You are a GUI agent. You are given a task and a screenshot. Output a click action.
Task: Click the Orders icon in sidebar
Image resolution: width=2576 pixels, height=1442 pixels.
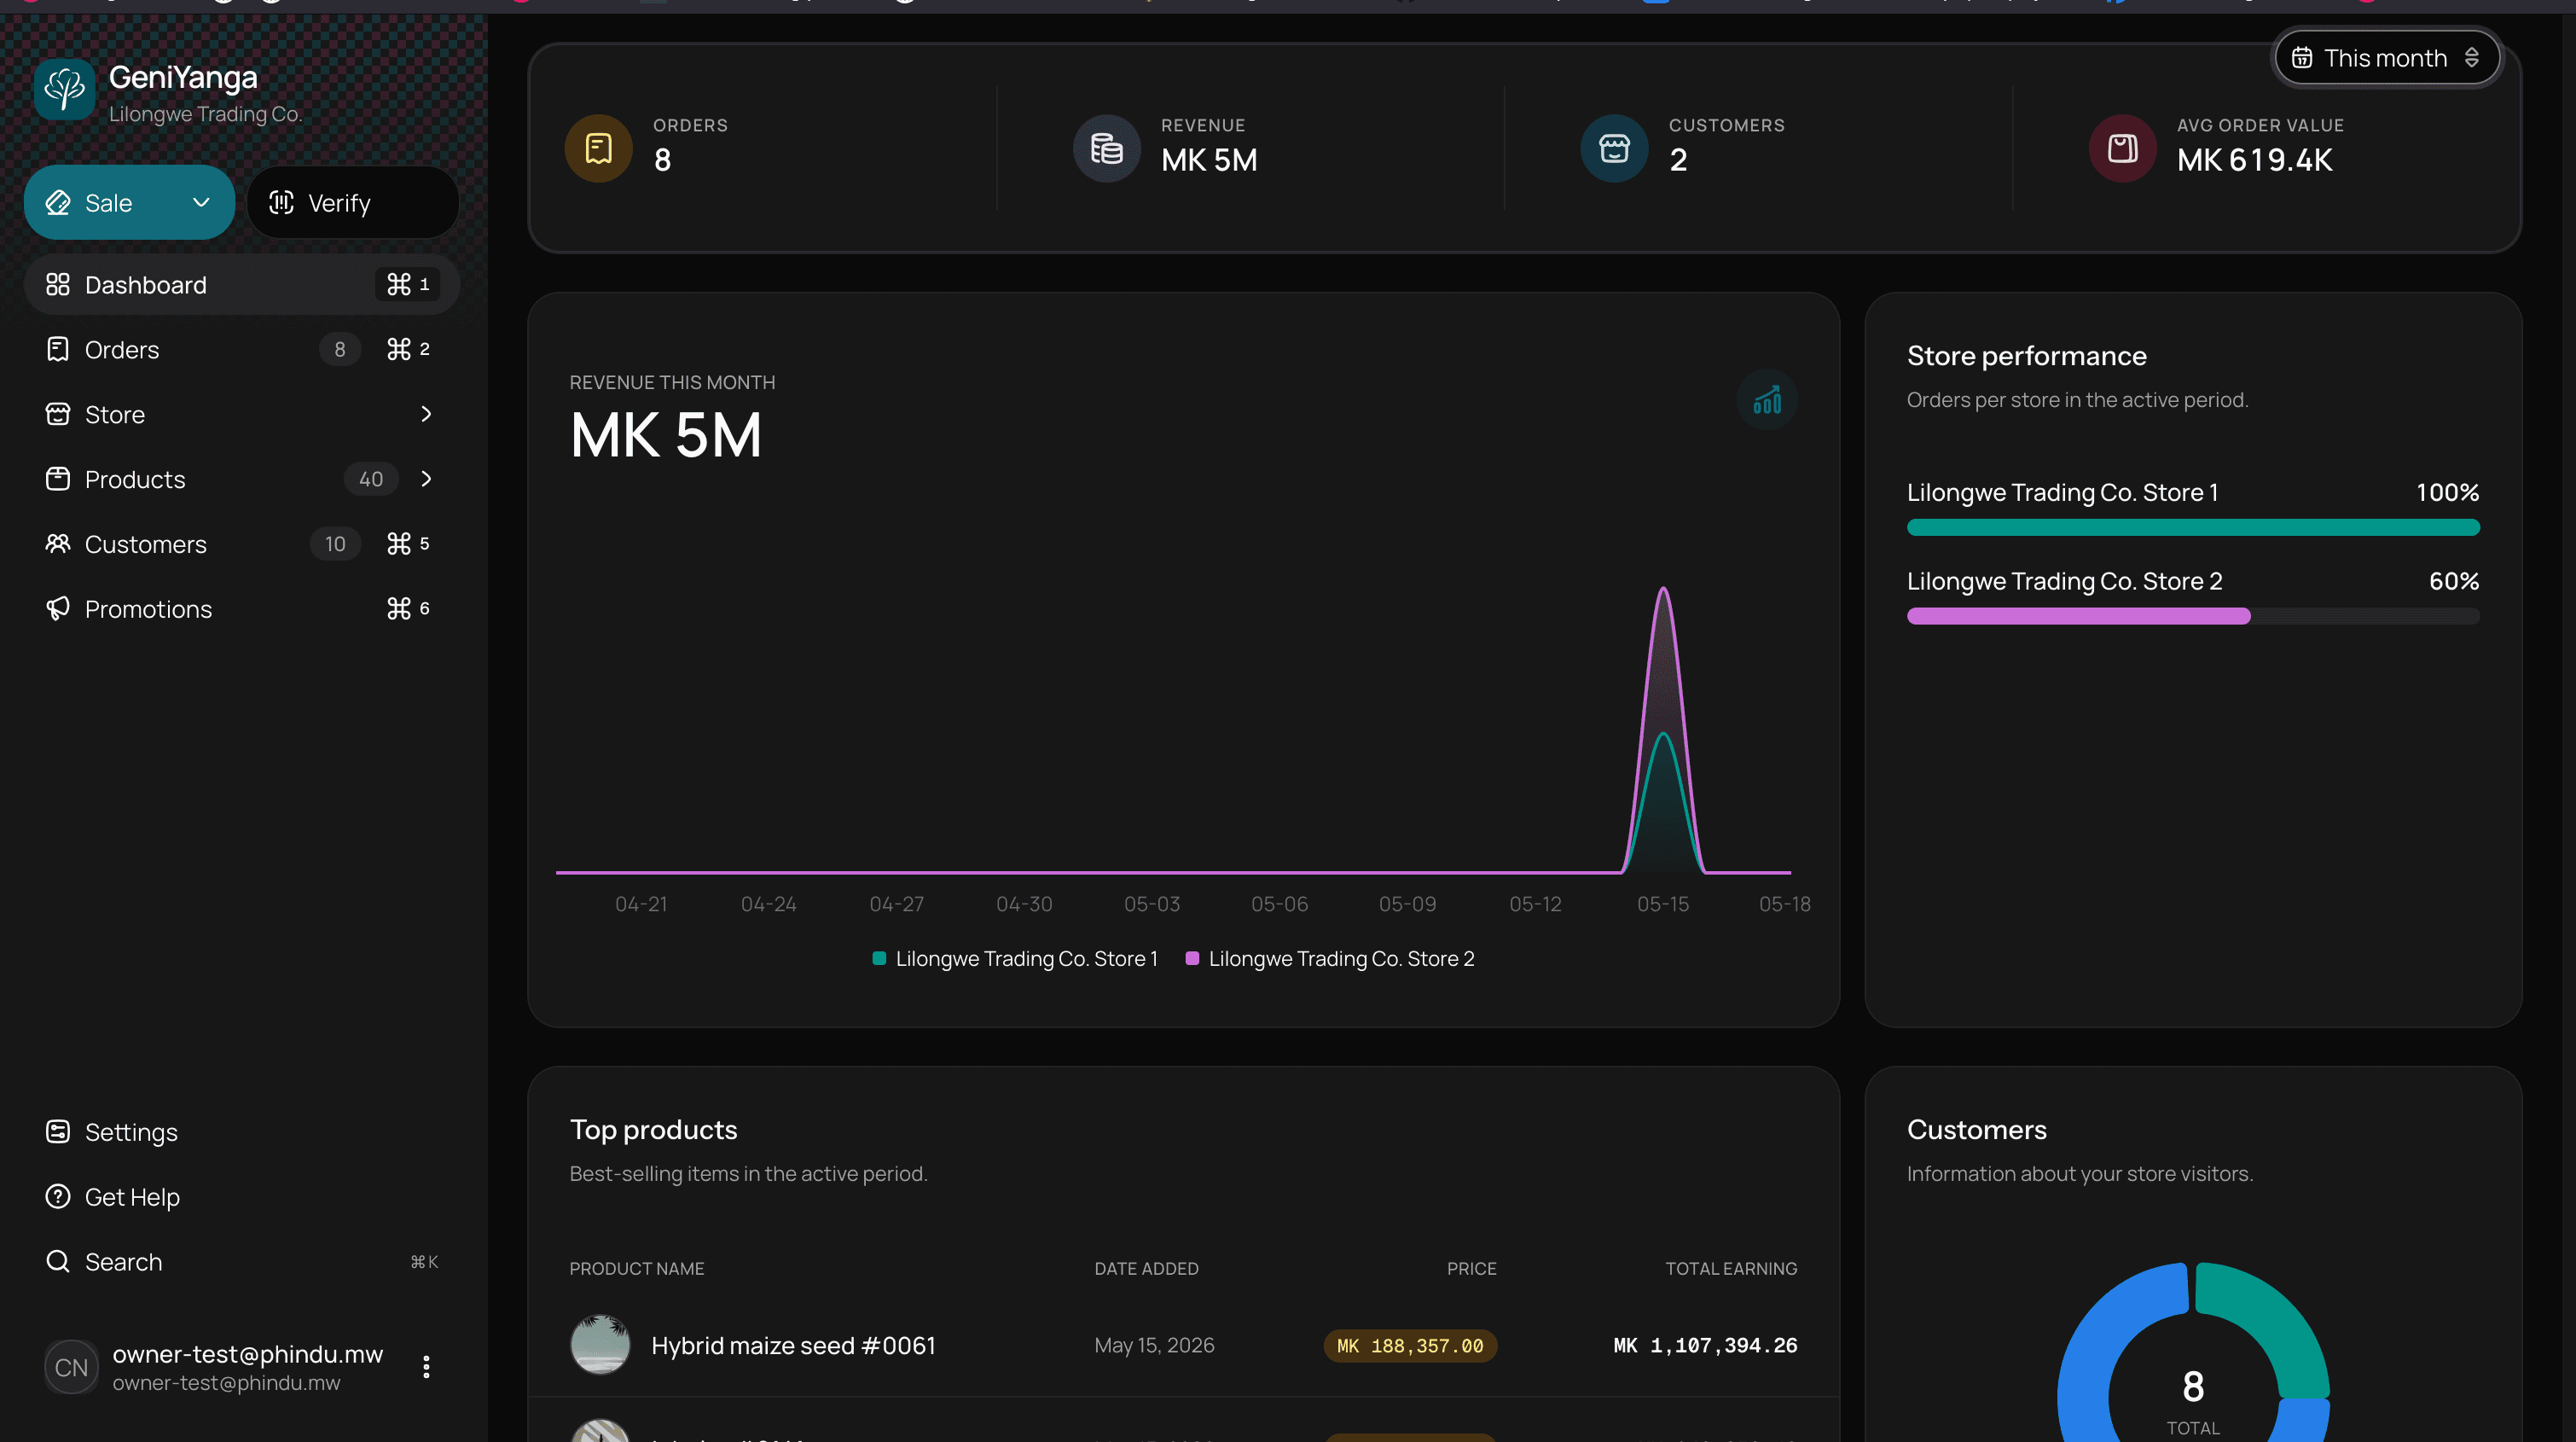[x=58, y=350]
